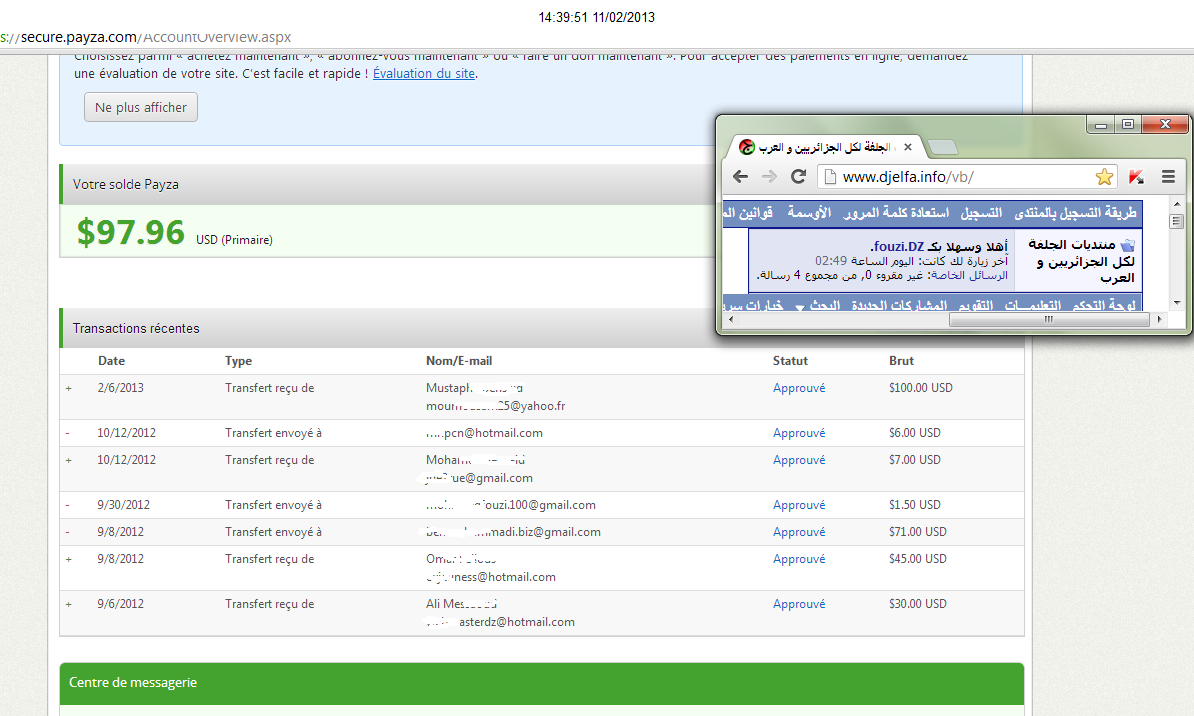Click the $100.00 USD amount
Viewport: 1194px width, 716px height.
pos(921,388)
